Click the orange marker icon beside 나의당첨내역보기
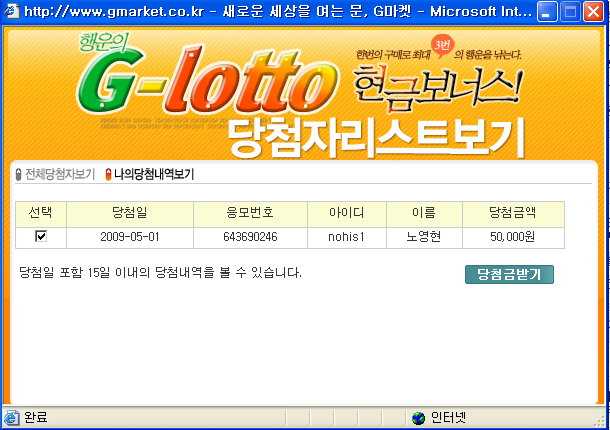The image size is (610, 430). [109, 174]
